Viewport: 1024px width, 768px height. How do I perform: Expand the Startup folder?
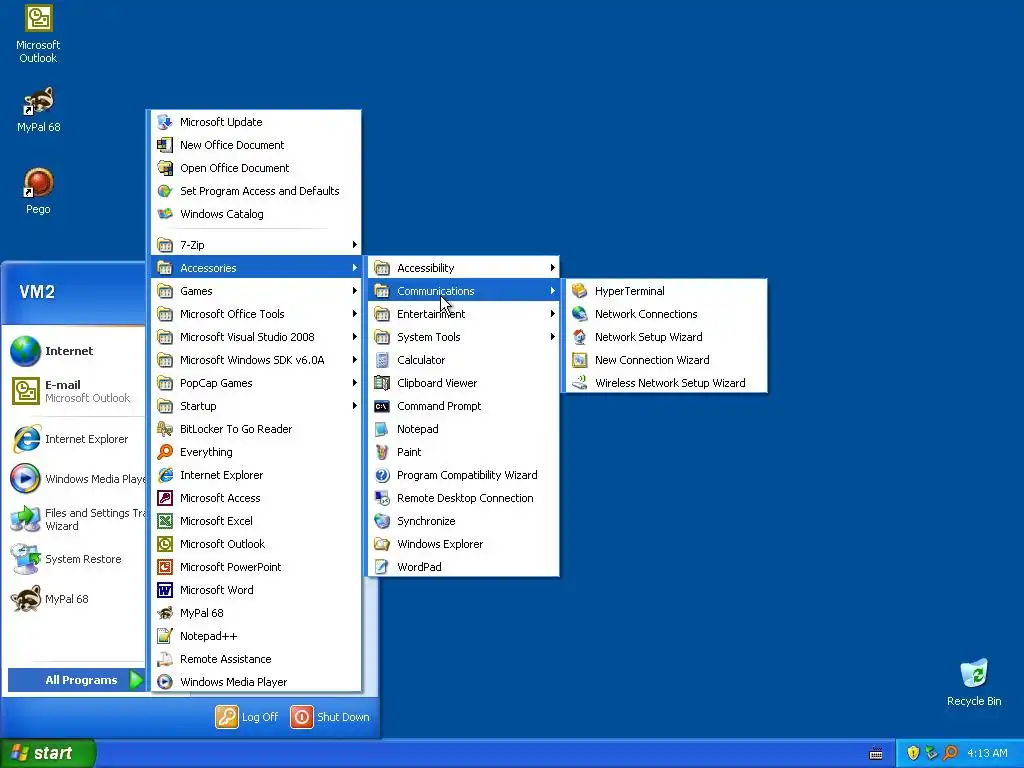pos(256,406)
